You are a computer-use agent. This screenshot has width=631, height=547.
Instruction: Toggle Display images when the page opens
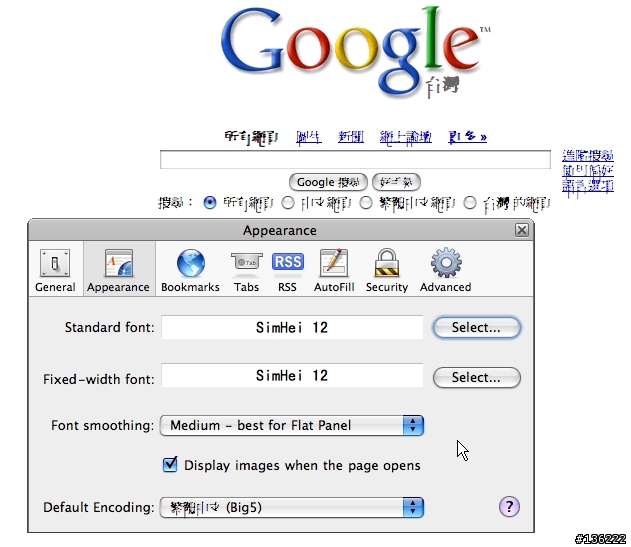point(170,464)
